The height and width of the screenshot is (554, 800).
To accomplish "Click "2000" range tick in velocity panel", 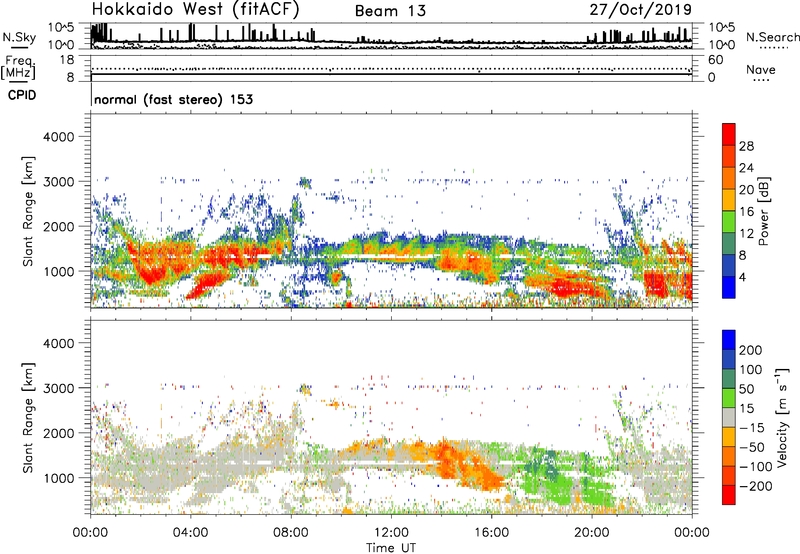I will click(x=59, y=433).
